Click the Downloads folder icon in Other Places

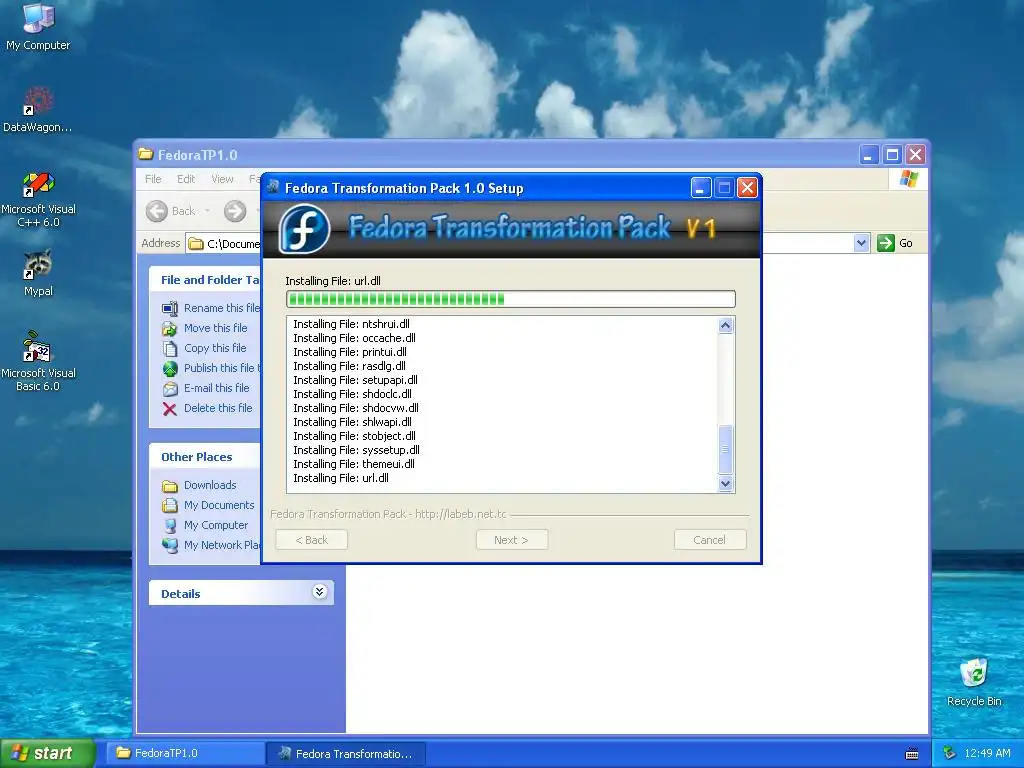170,486
